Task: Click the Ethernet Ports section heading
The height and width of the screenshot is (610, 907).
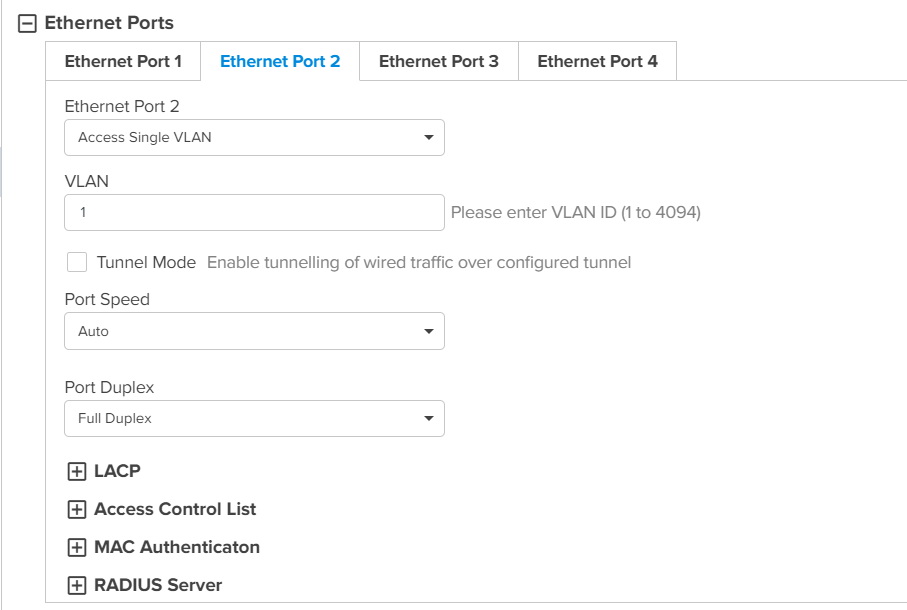Action: [109, 23]
